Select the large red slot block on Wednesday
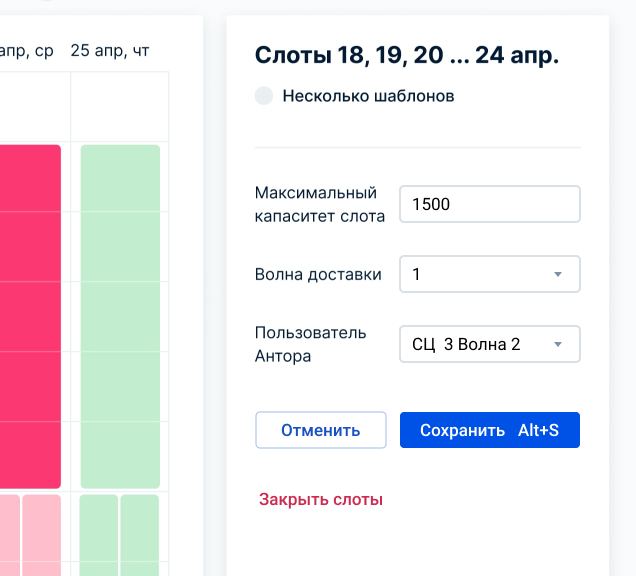Screen dimensions: 636x576 [28, 316]
